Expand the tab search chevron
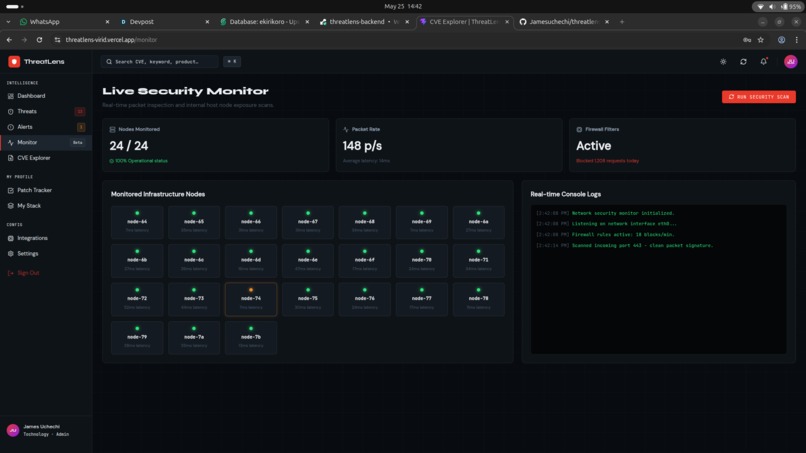This screenshot has width=806, height=453. 8,22
